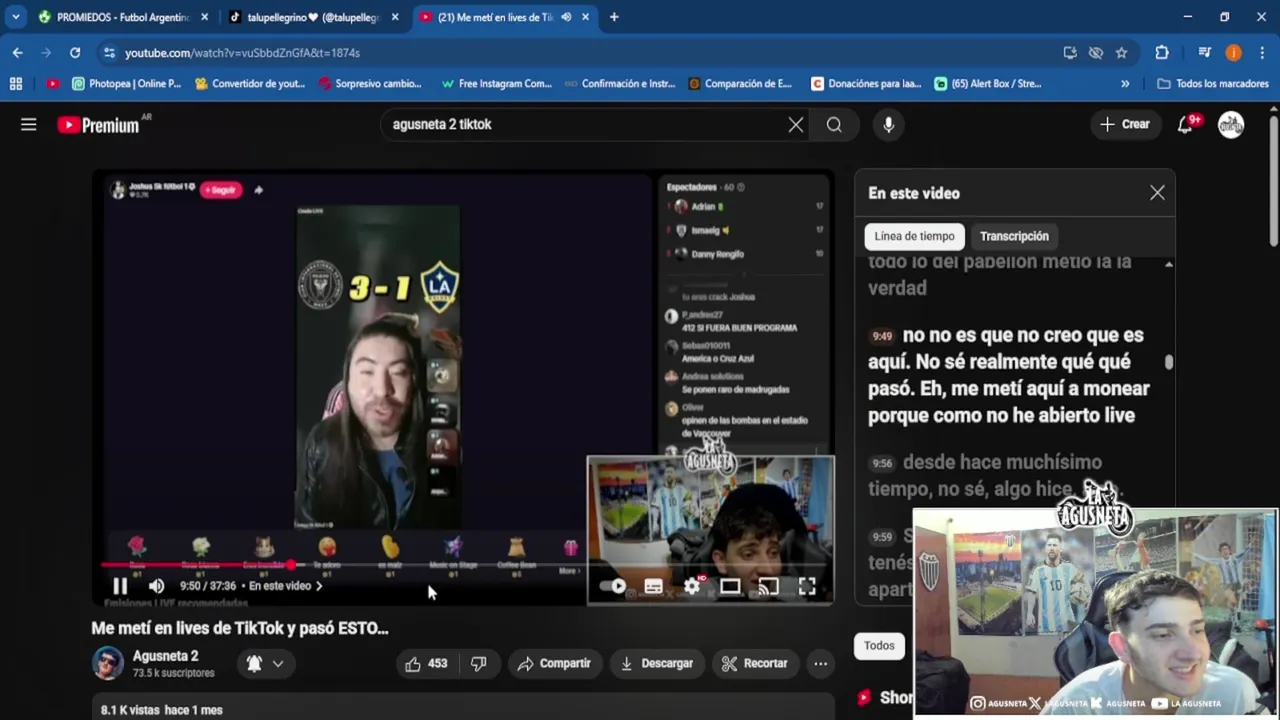Go forward in browser history
Screen dimensions: 1280x720
[x=46, y=52]
